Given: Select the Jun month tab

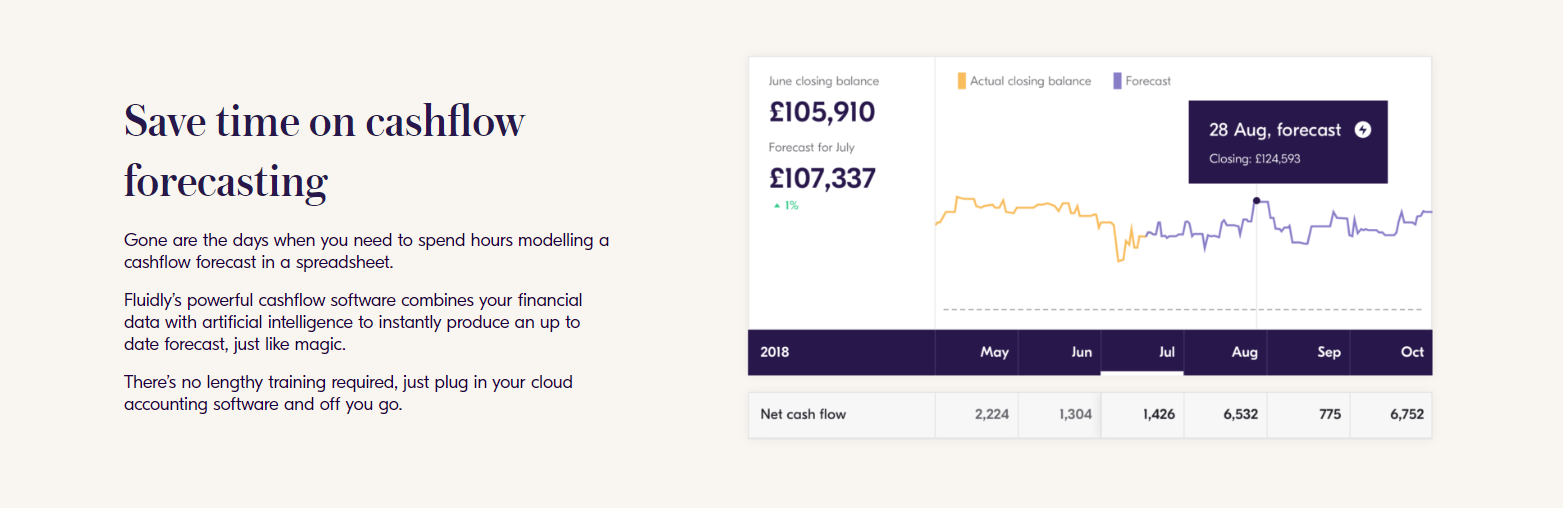Looking at the screenshot, I should pyautogui.click(x=1081, y=352).
